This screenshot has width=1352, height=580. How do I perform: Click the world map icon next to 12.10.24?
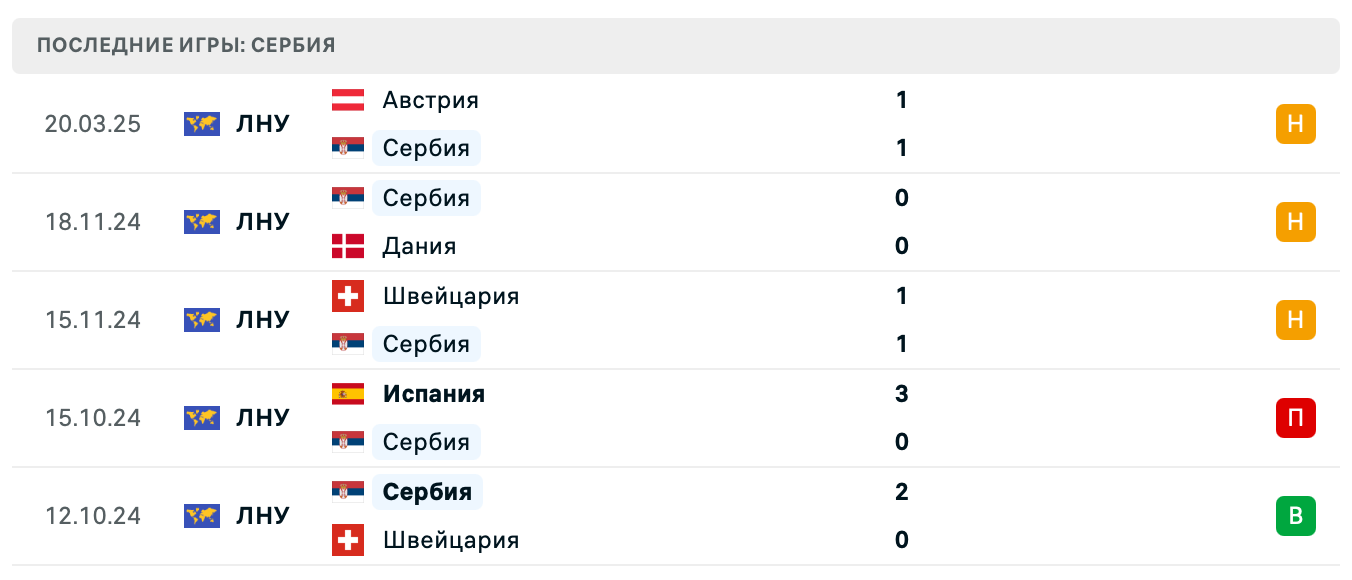[201, 515]
